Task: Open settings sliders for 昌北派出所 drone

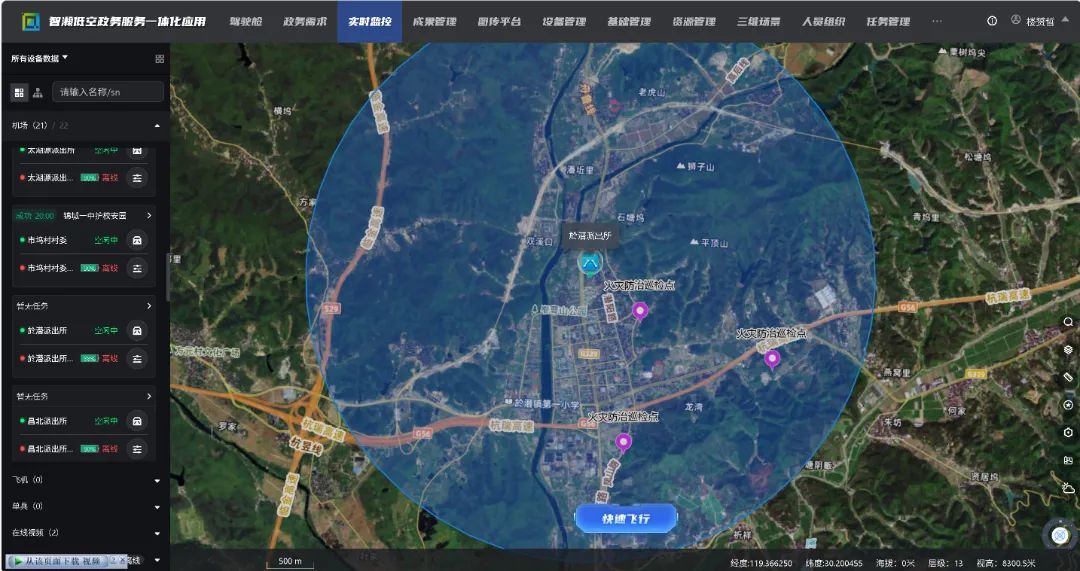Action: pos(137,449)
